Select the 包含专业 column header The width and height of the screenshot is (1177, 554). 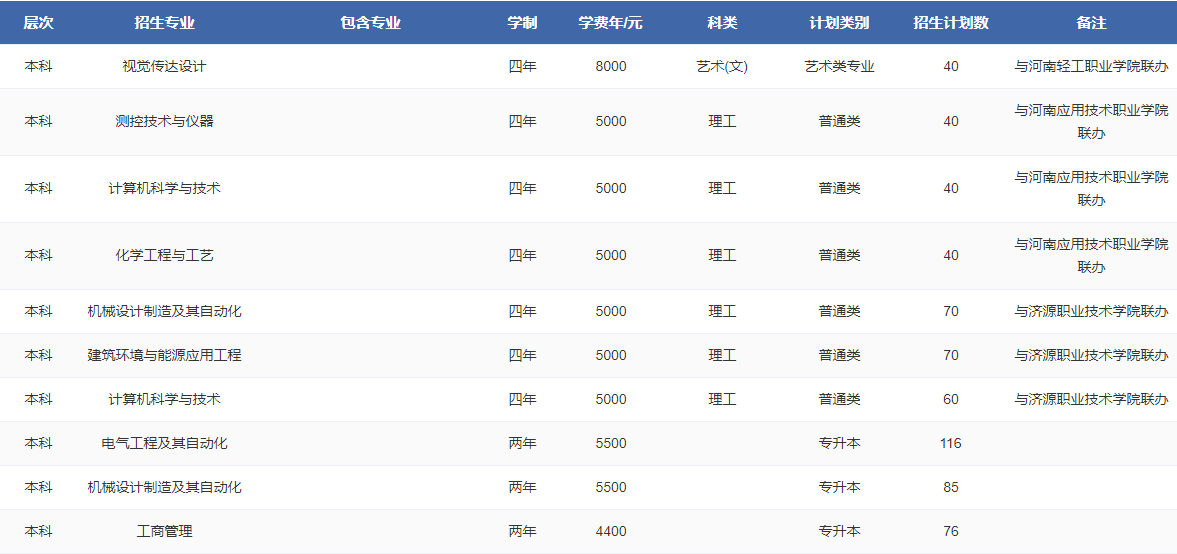370,22
